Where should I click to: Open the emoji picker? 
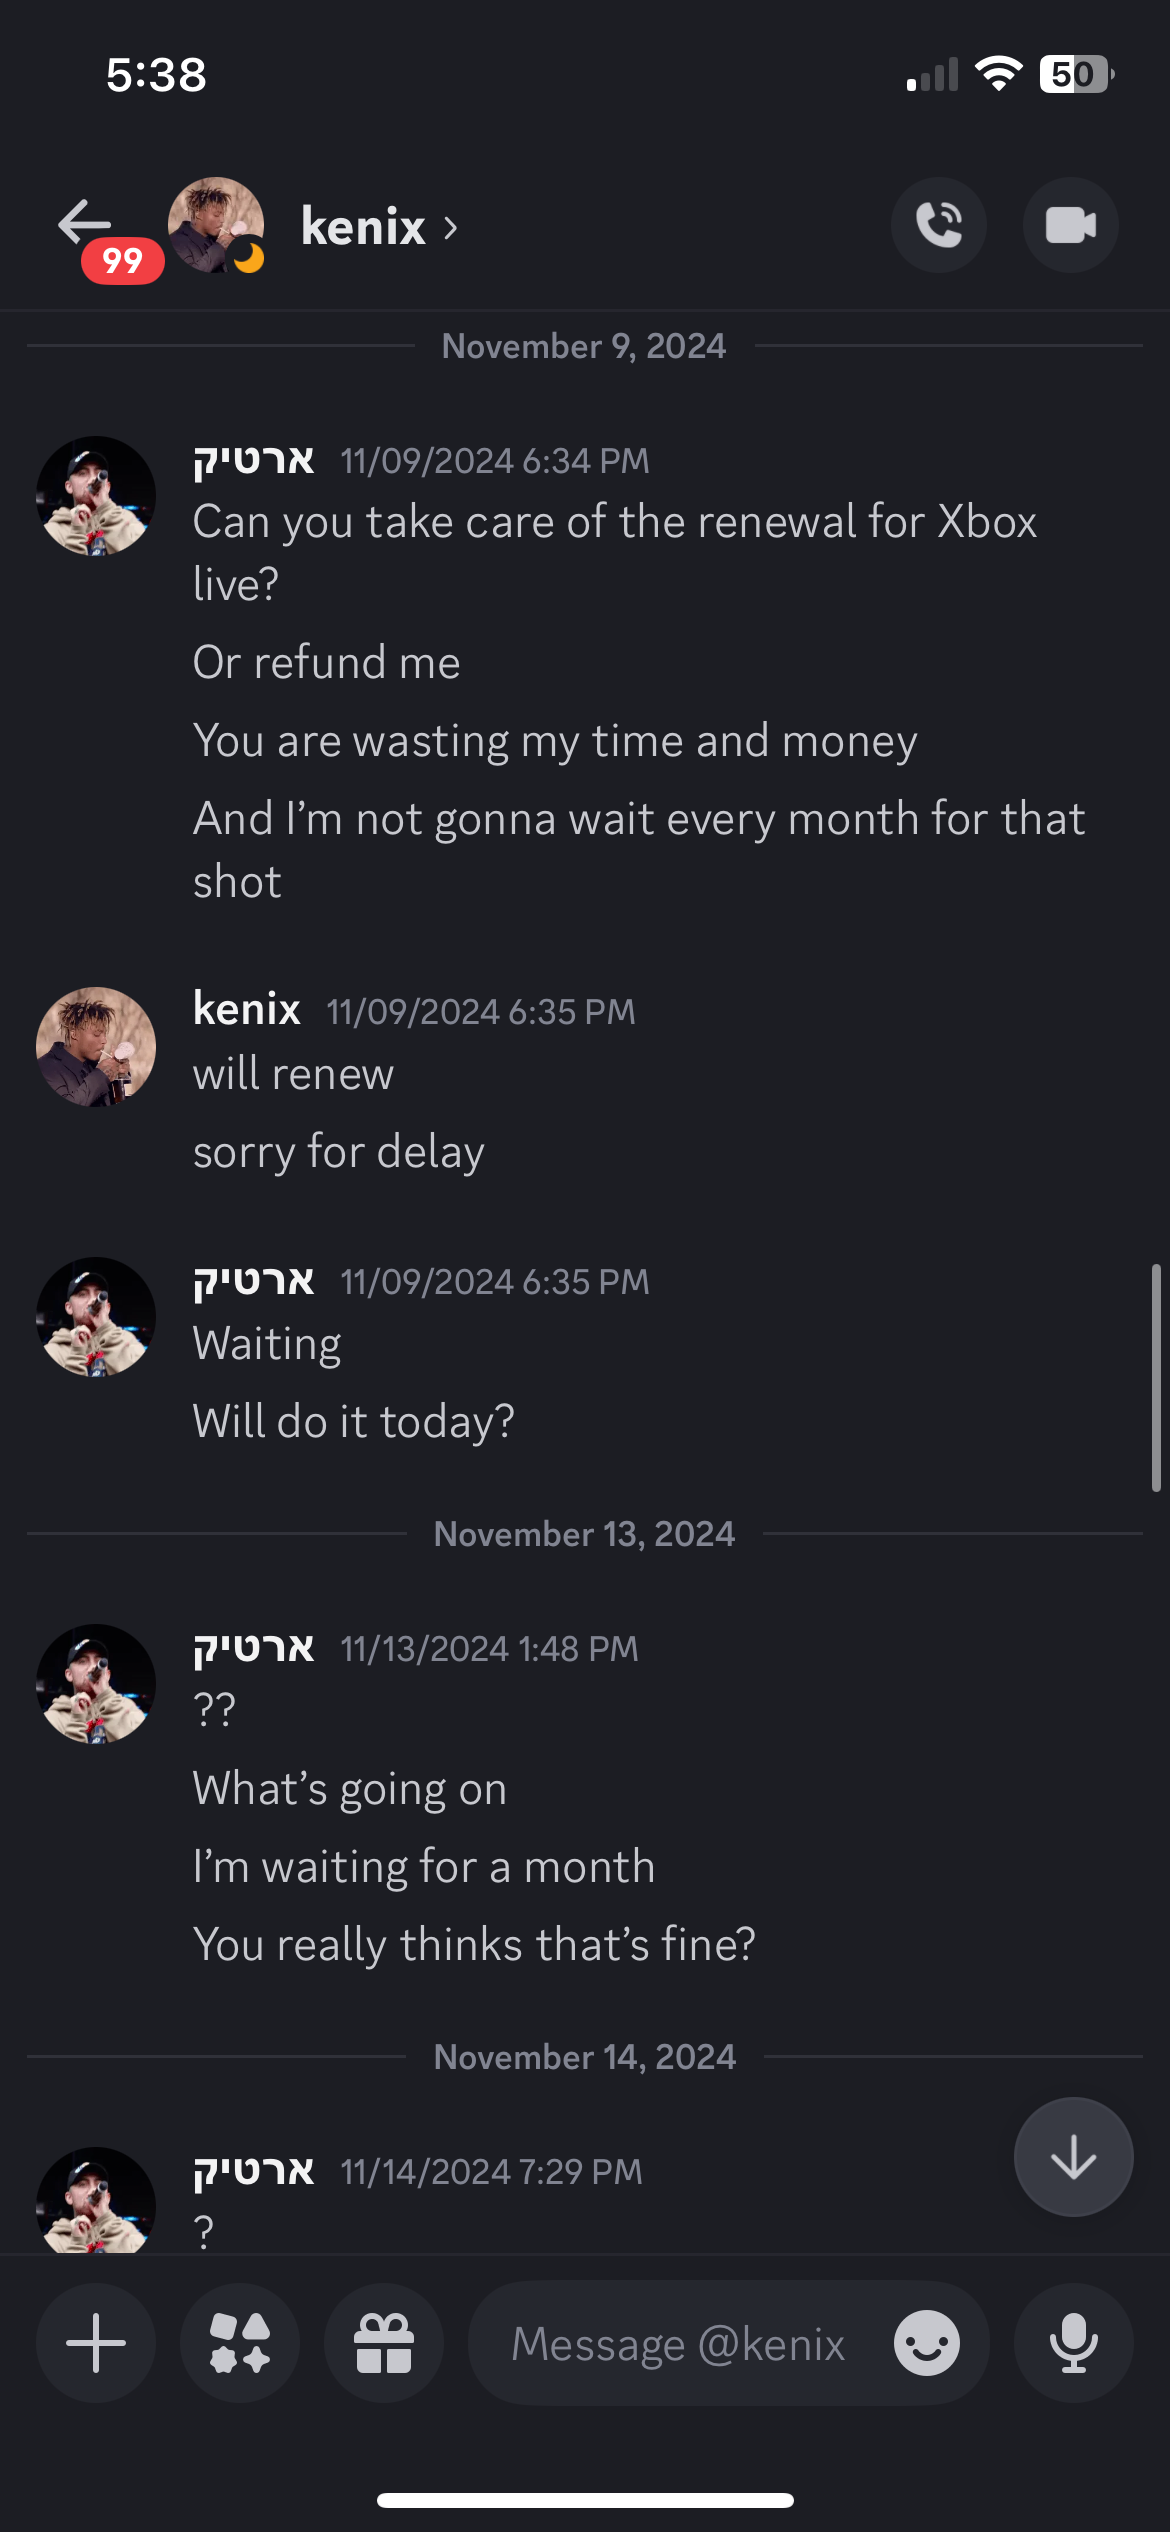tap(926, 2343)
